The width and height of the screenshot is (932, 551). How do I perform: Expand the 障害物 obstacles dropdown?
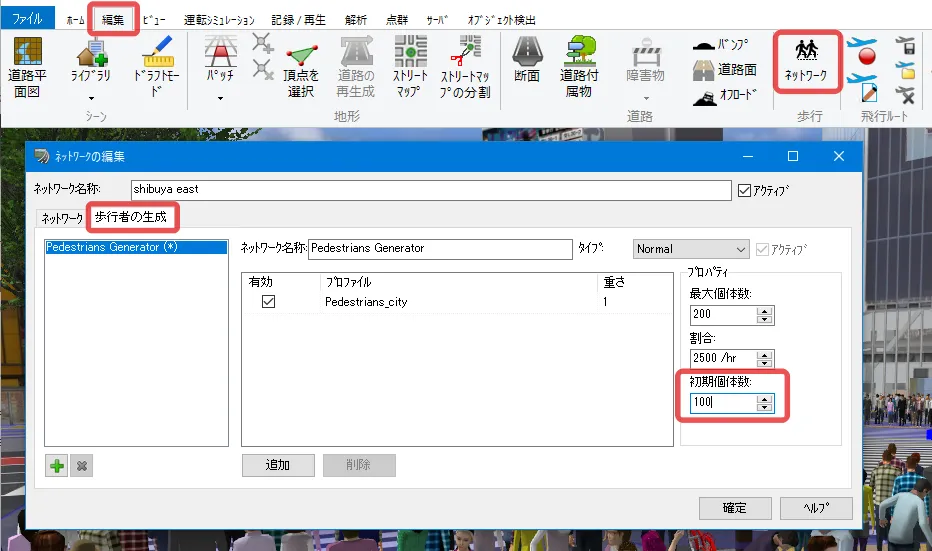point(646,98)
